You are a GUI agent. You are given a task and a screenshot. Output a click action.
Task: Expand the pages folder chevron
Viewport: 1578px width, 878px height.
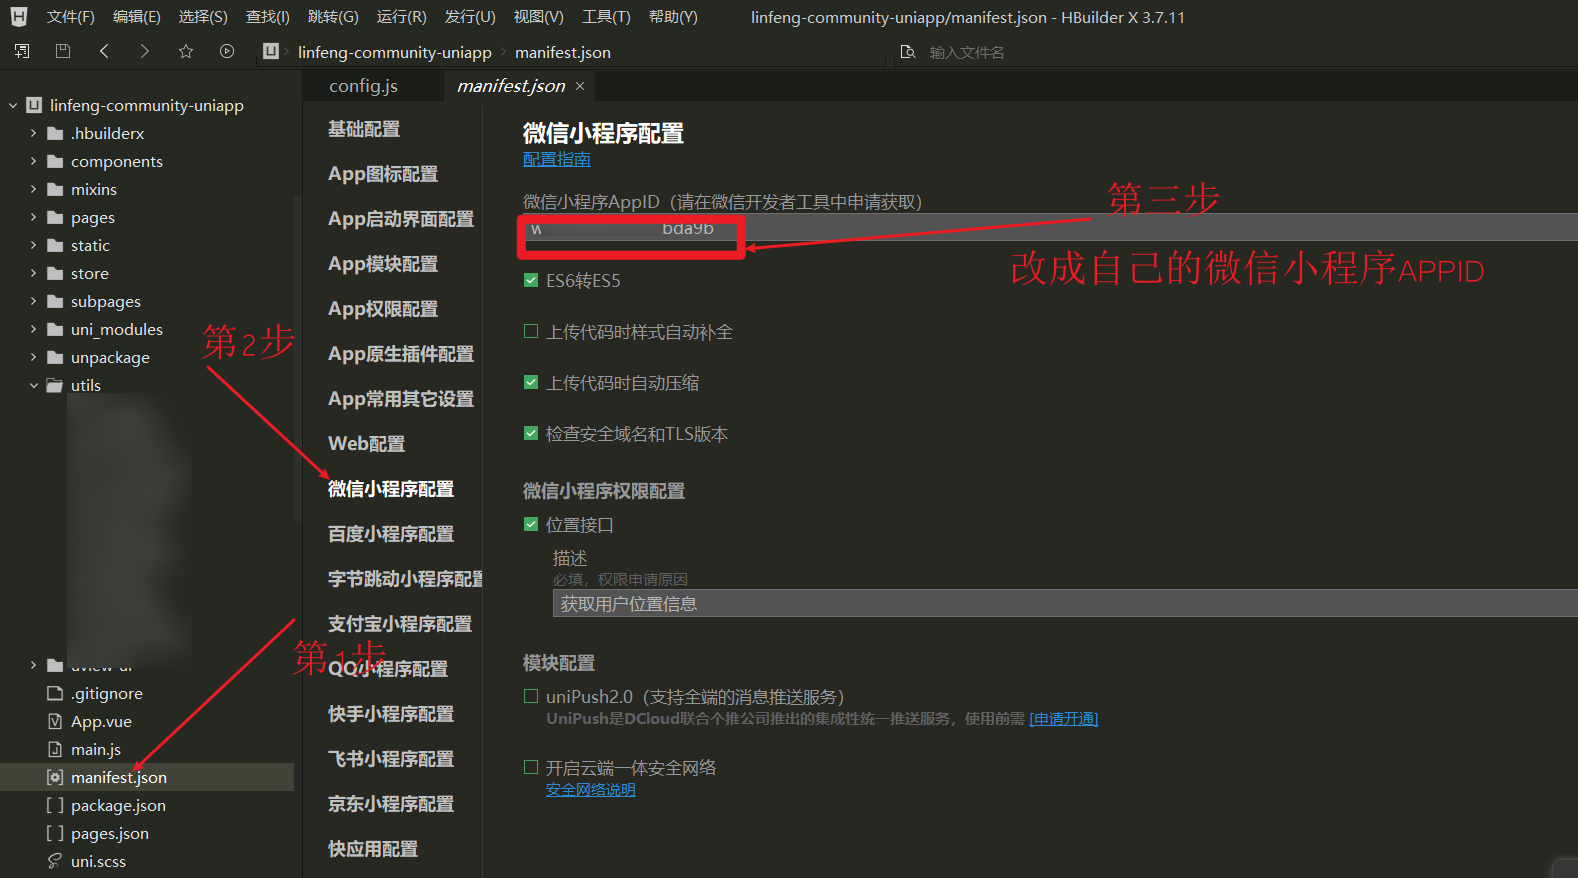[33, 217]
